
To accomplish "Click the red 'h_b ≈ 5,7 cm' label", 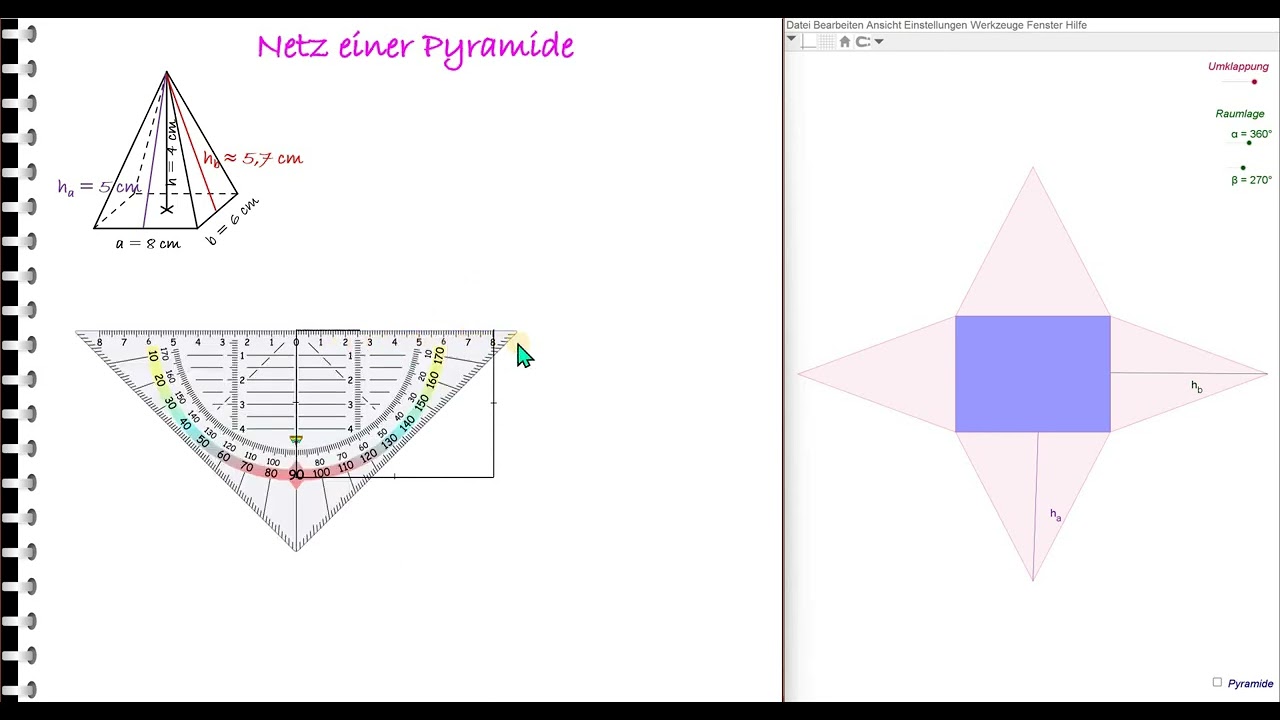I will point(253,158).
